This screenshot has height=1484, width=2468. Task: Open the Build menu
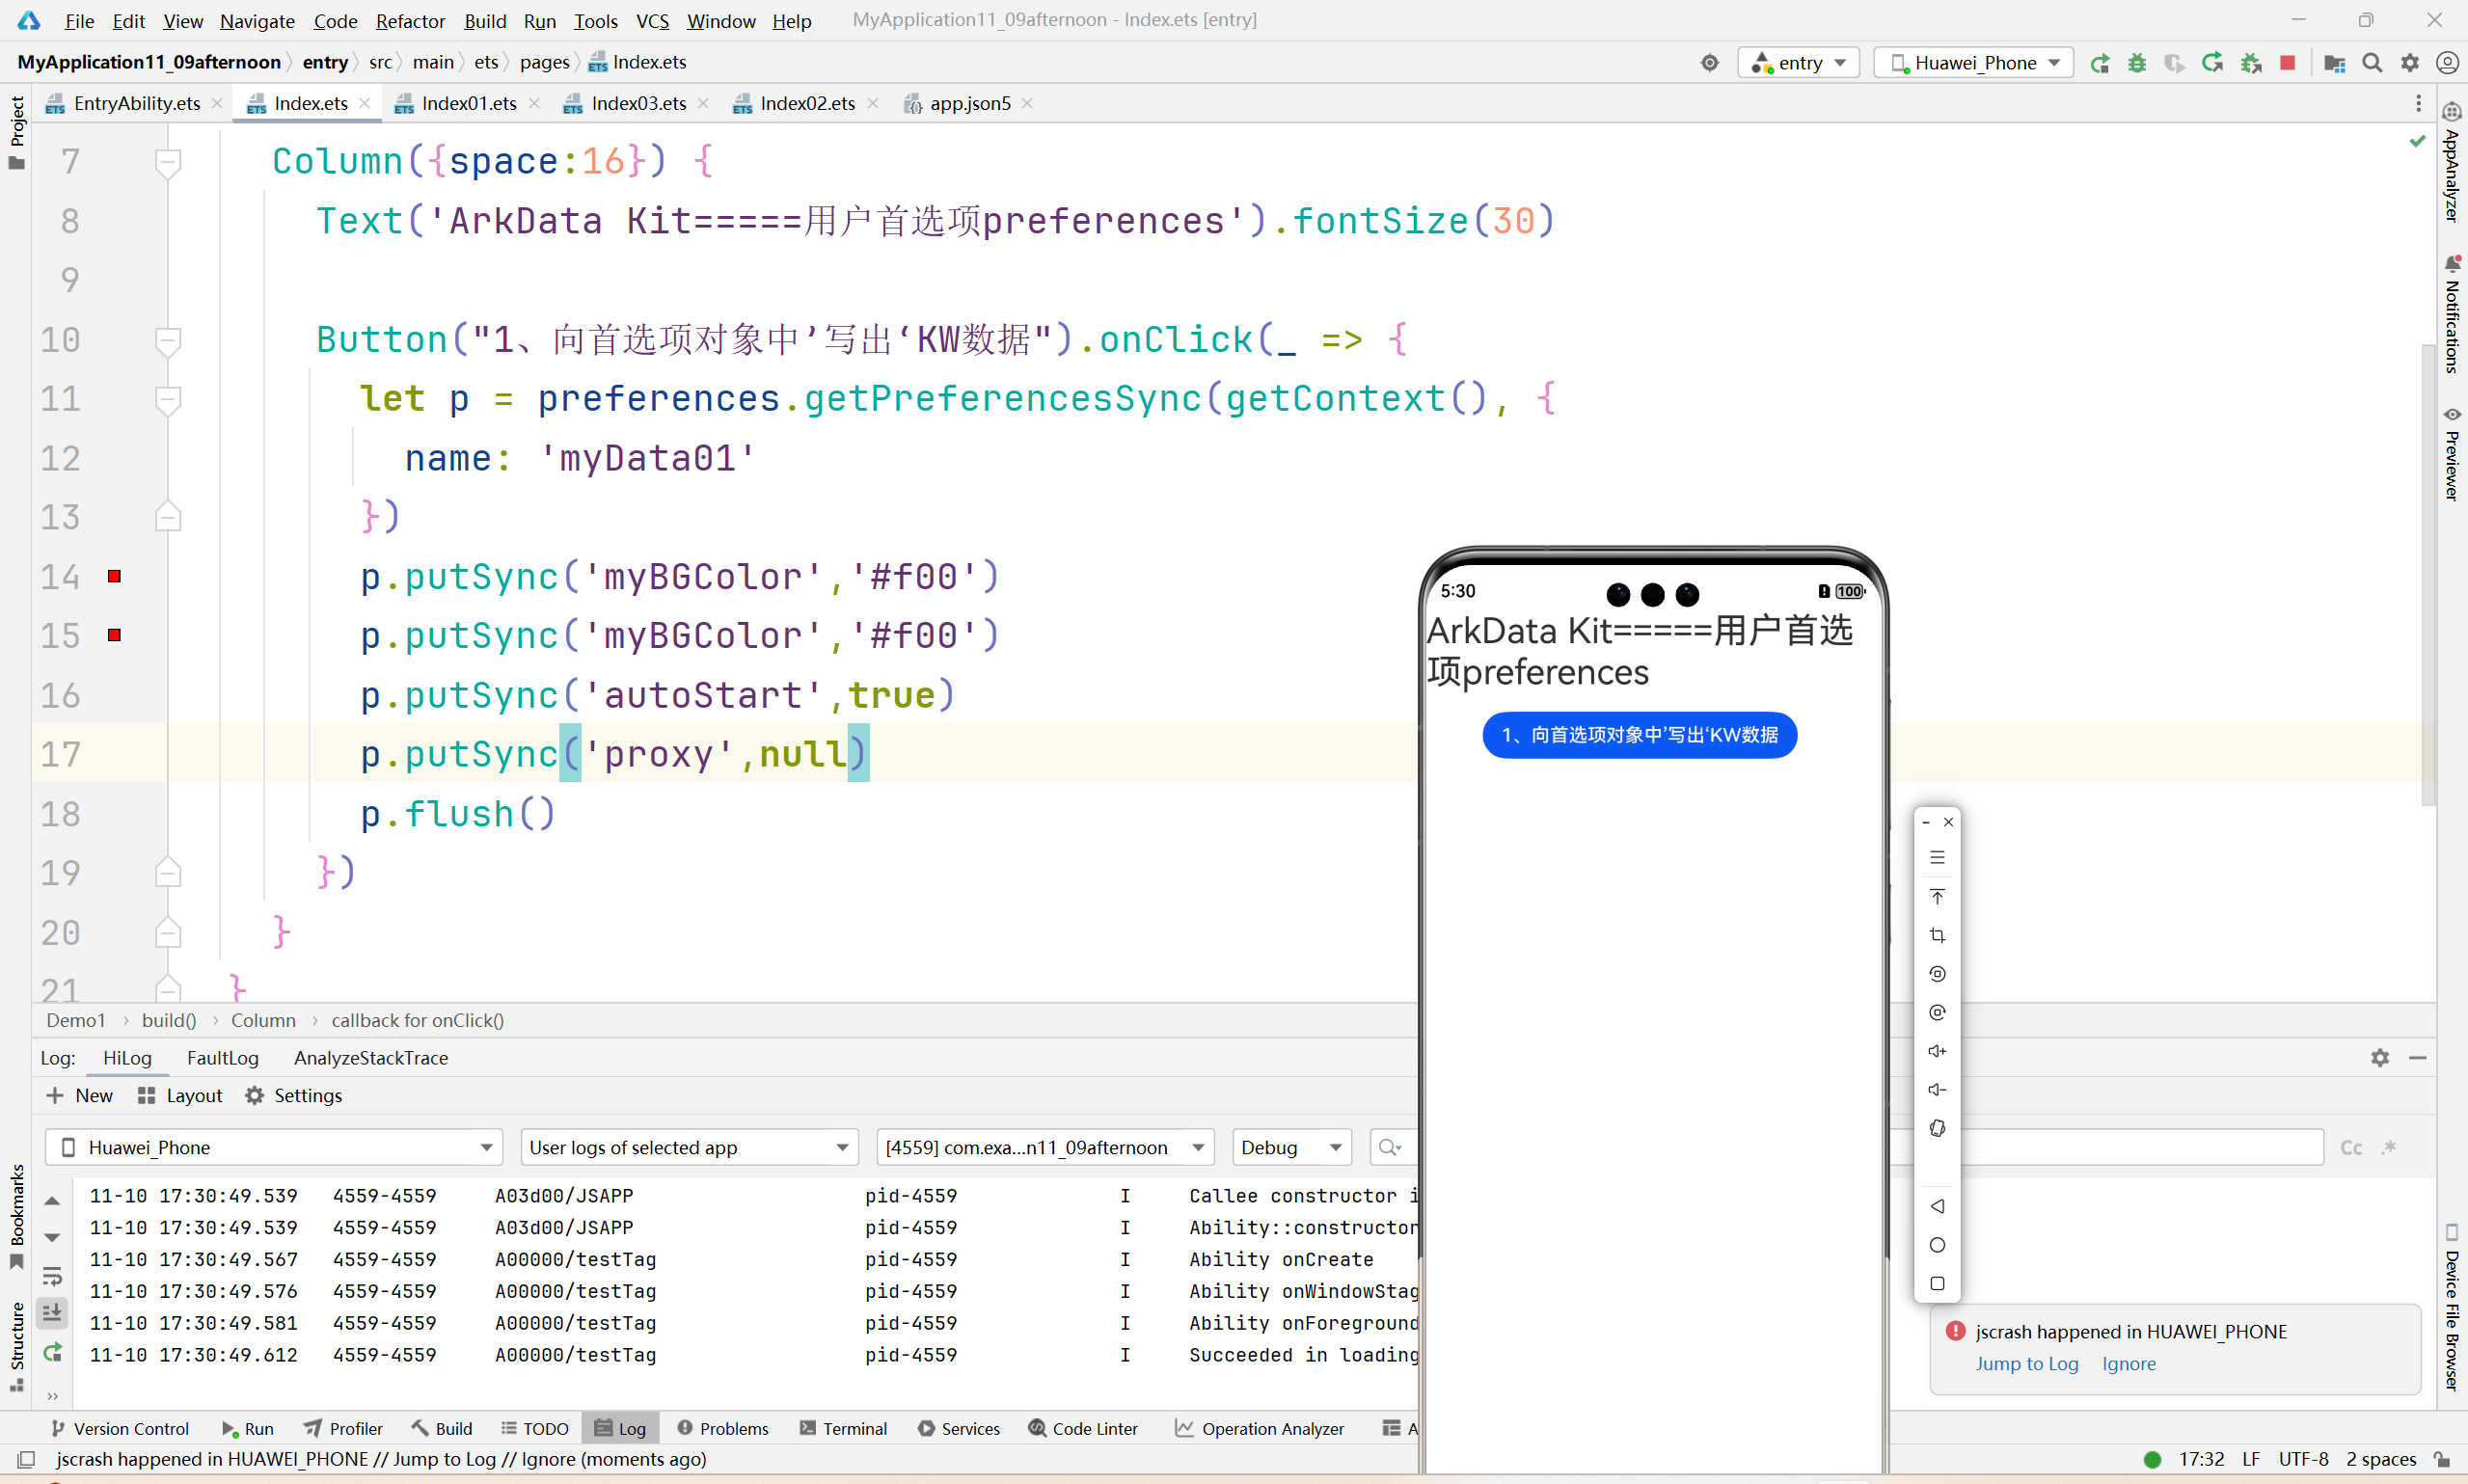click(x=485, y=21)
